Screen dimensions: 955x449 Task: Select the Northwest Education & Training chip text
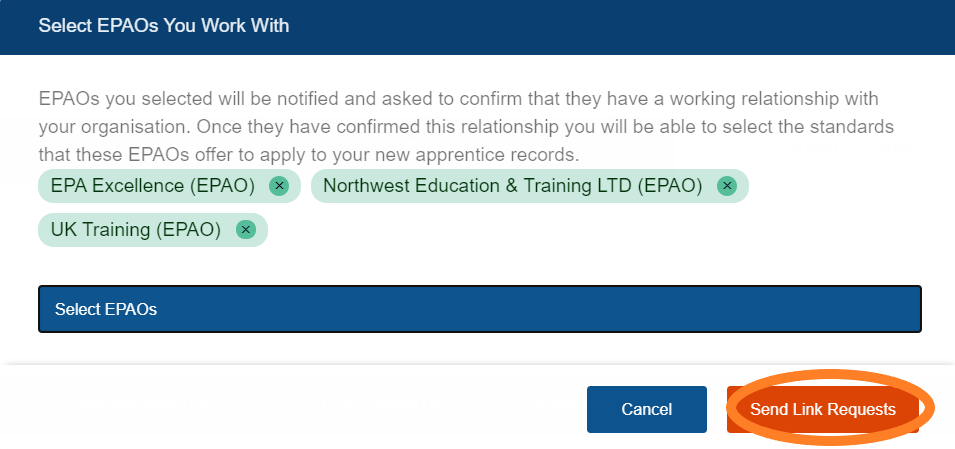click(x=512, y=186)
